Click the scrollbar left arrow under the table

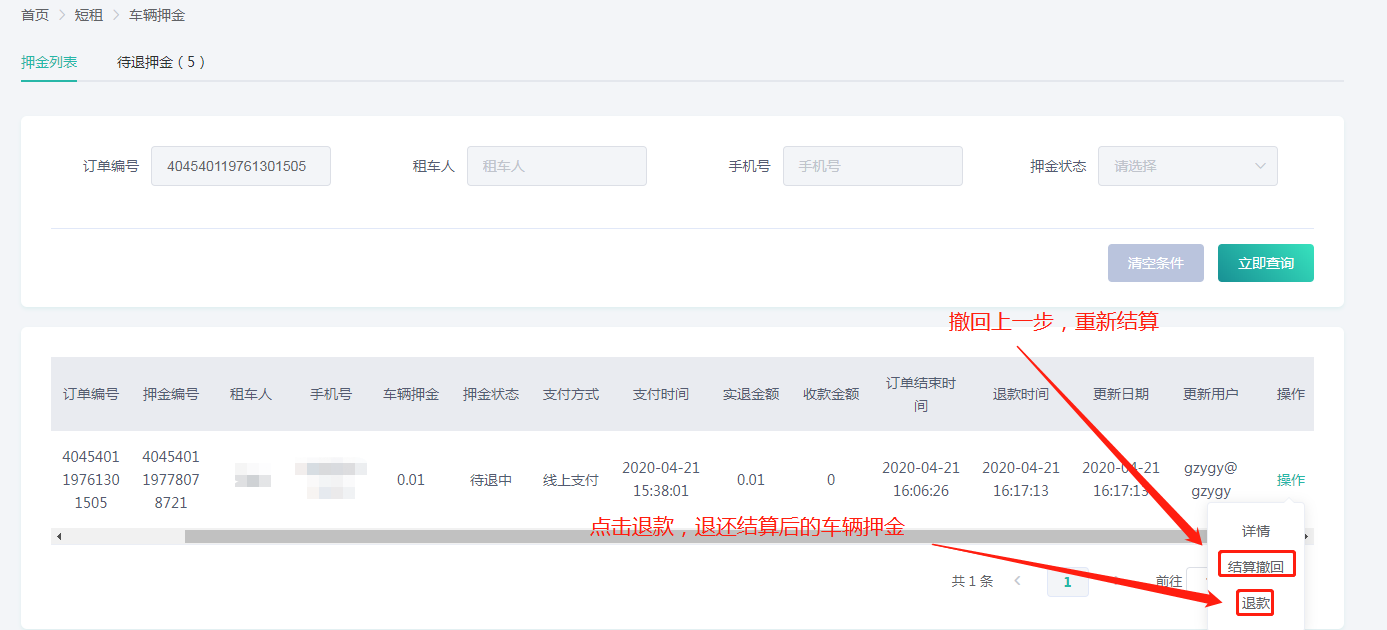tap(59, 537)
